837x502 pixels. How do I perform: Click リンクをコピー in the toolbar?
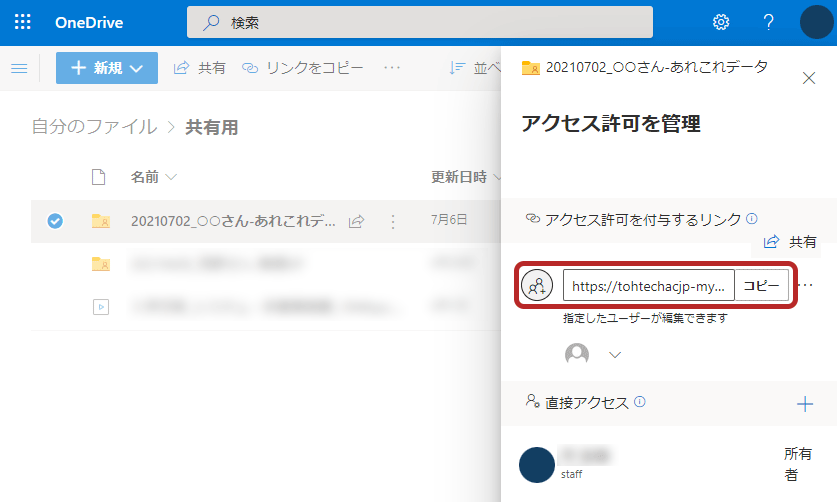coord(303,68)
